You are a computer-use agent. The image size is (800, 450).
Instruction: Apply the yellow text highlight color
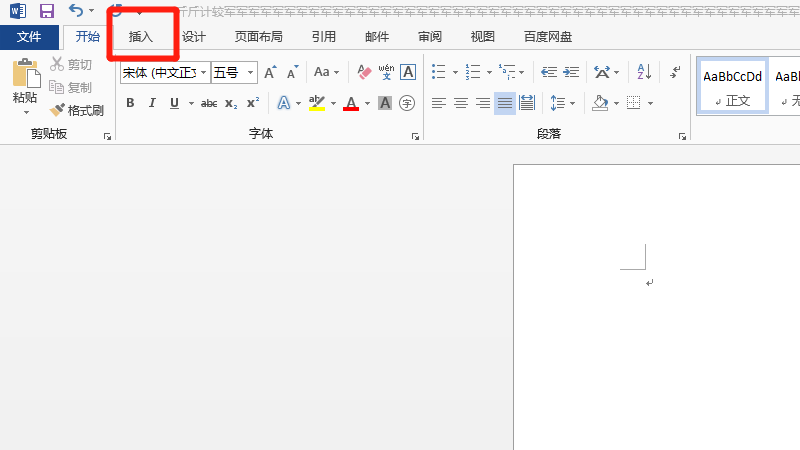[317, 103]
